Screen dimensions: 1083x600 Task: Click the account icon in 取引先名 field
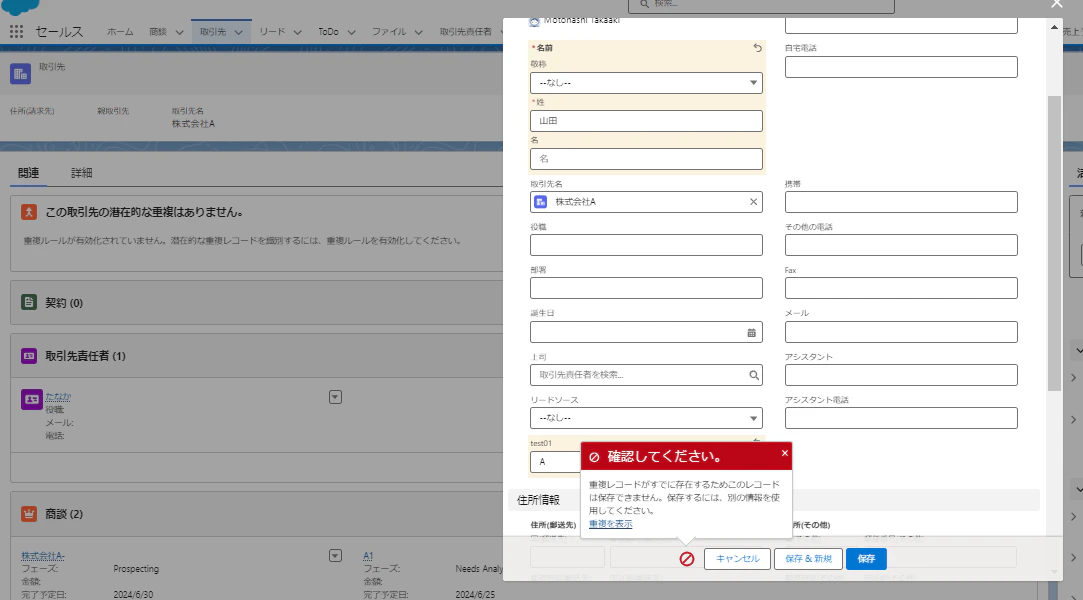(541, 202)
